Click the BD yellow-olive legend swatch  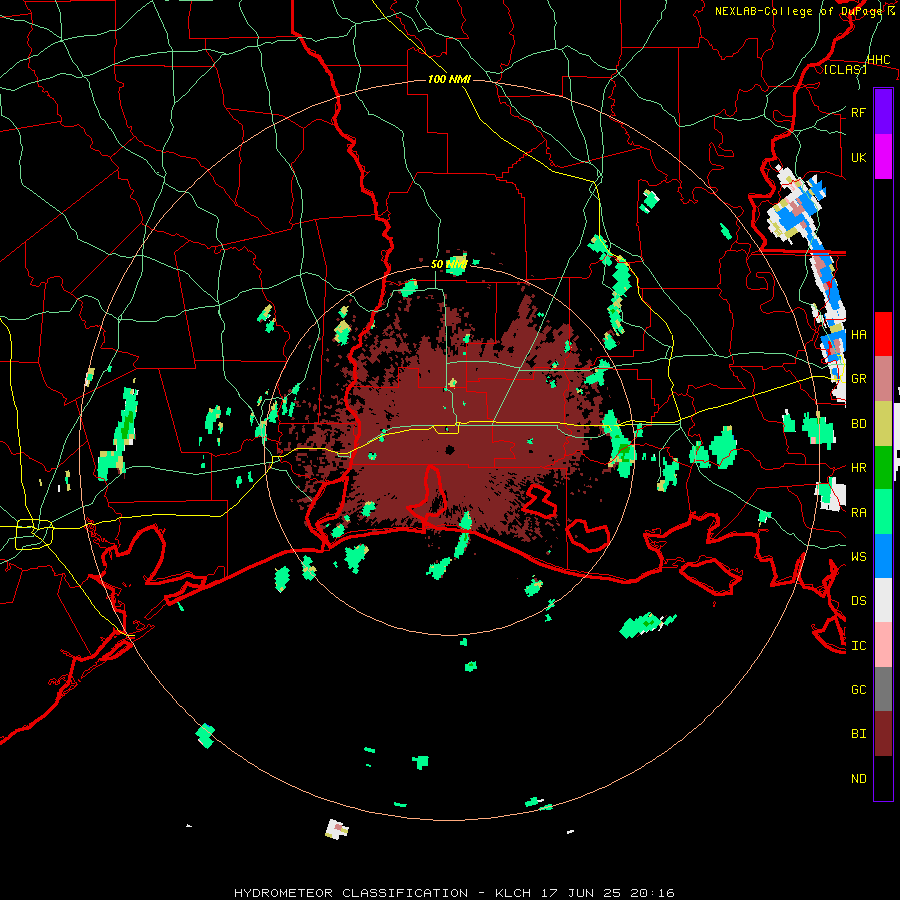[883, 424]
